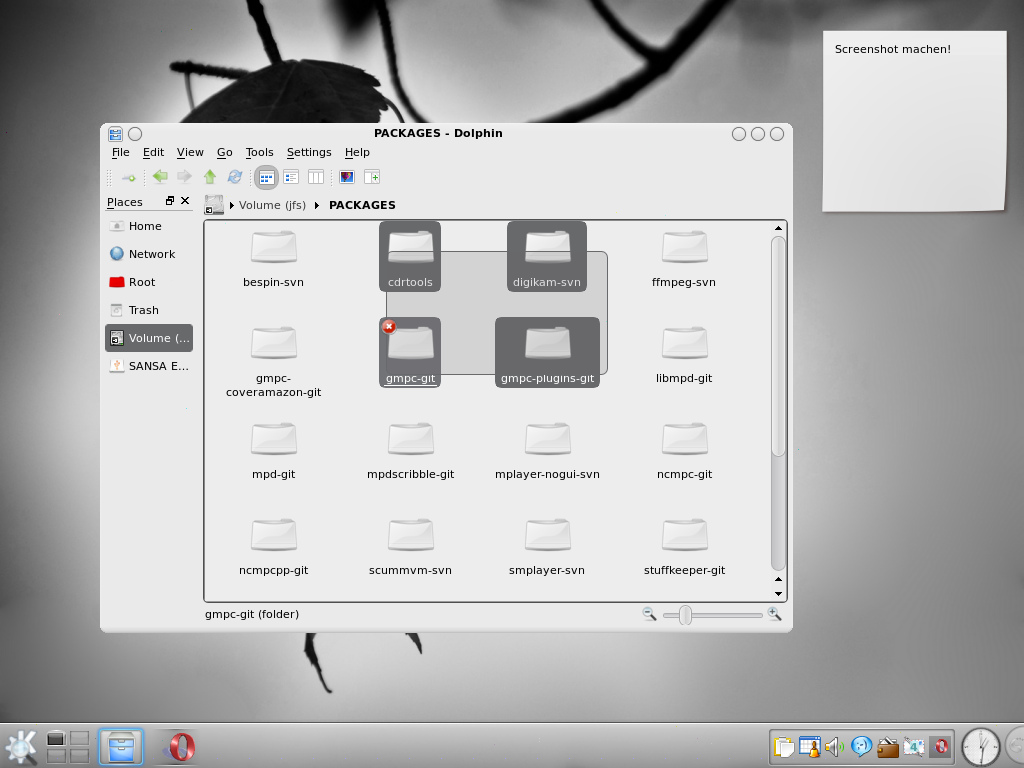The image size is (1024, 768).
Task: Activate Dolphin in the taskbar
Action: pos(121,746)
